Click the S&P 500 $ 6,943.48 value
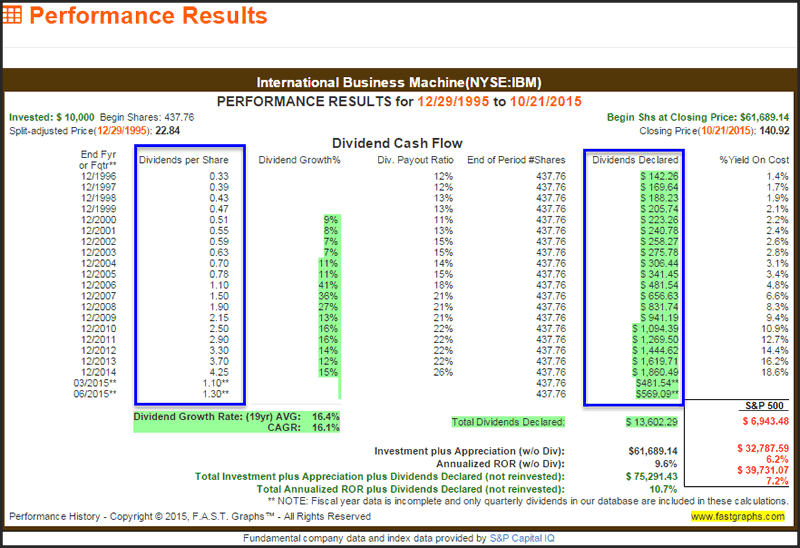Screen dimensions: 800x548 [x=765, y=421]
